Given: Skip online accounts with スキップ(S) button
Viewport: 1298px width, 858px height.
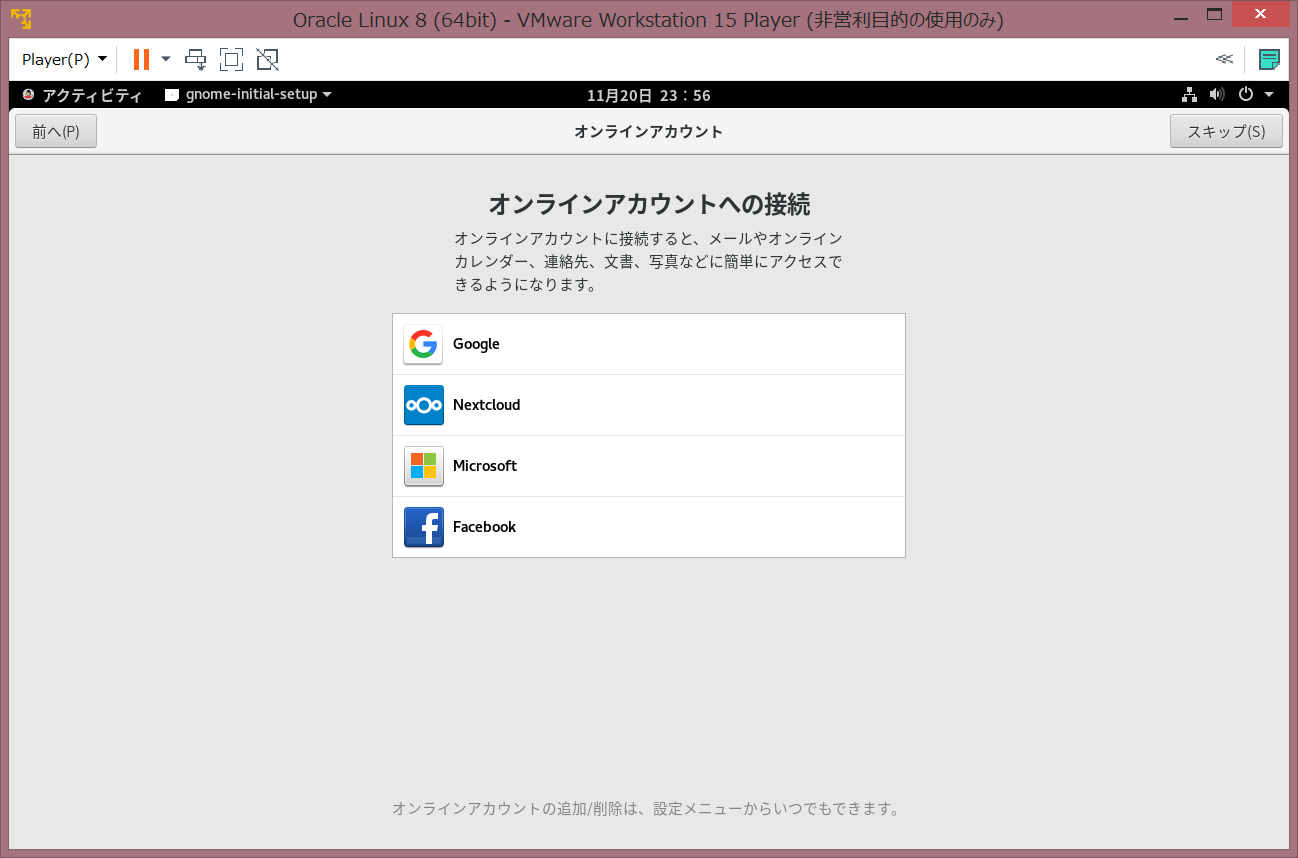Looking at the screenshot, I should [x=1226, y=131].
